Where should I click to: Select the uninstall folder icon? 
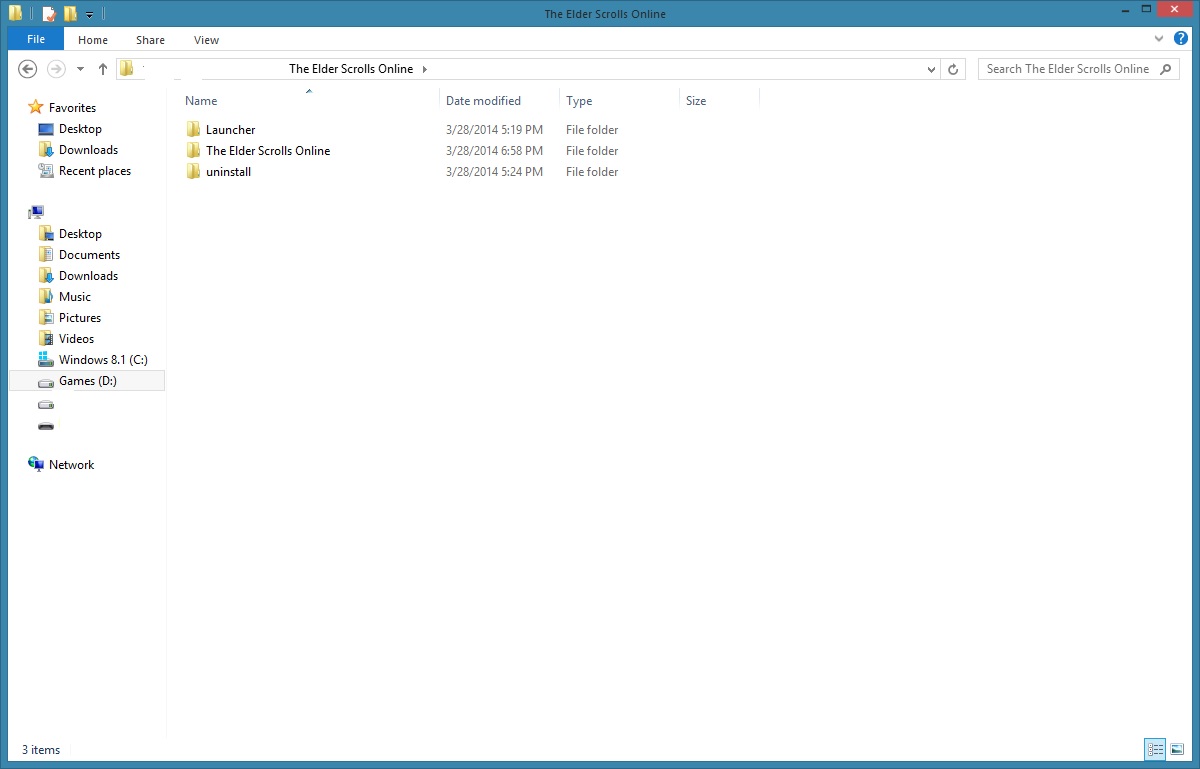click(194, 172)
